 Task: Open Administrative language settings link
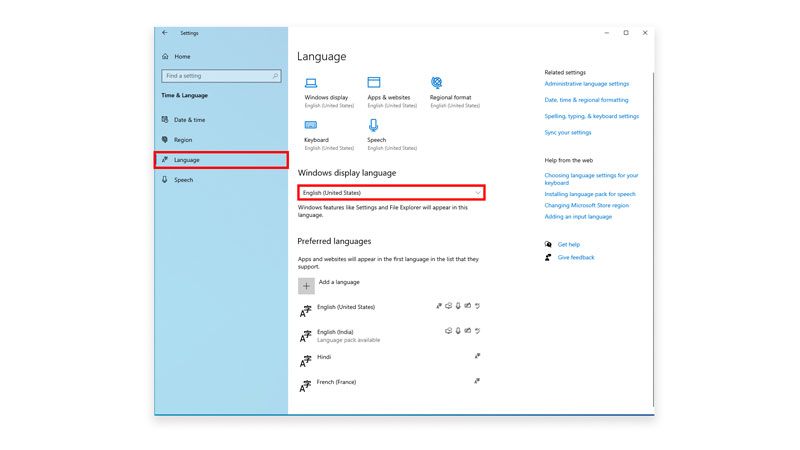(x=587, y=84)
